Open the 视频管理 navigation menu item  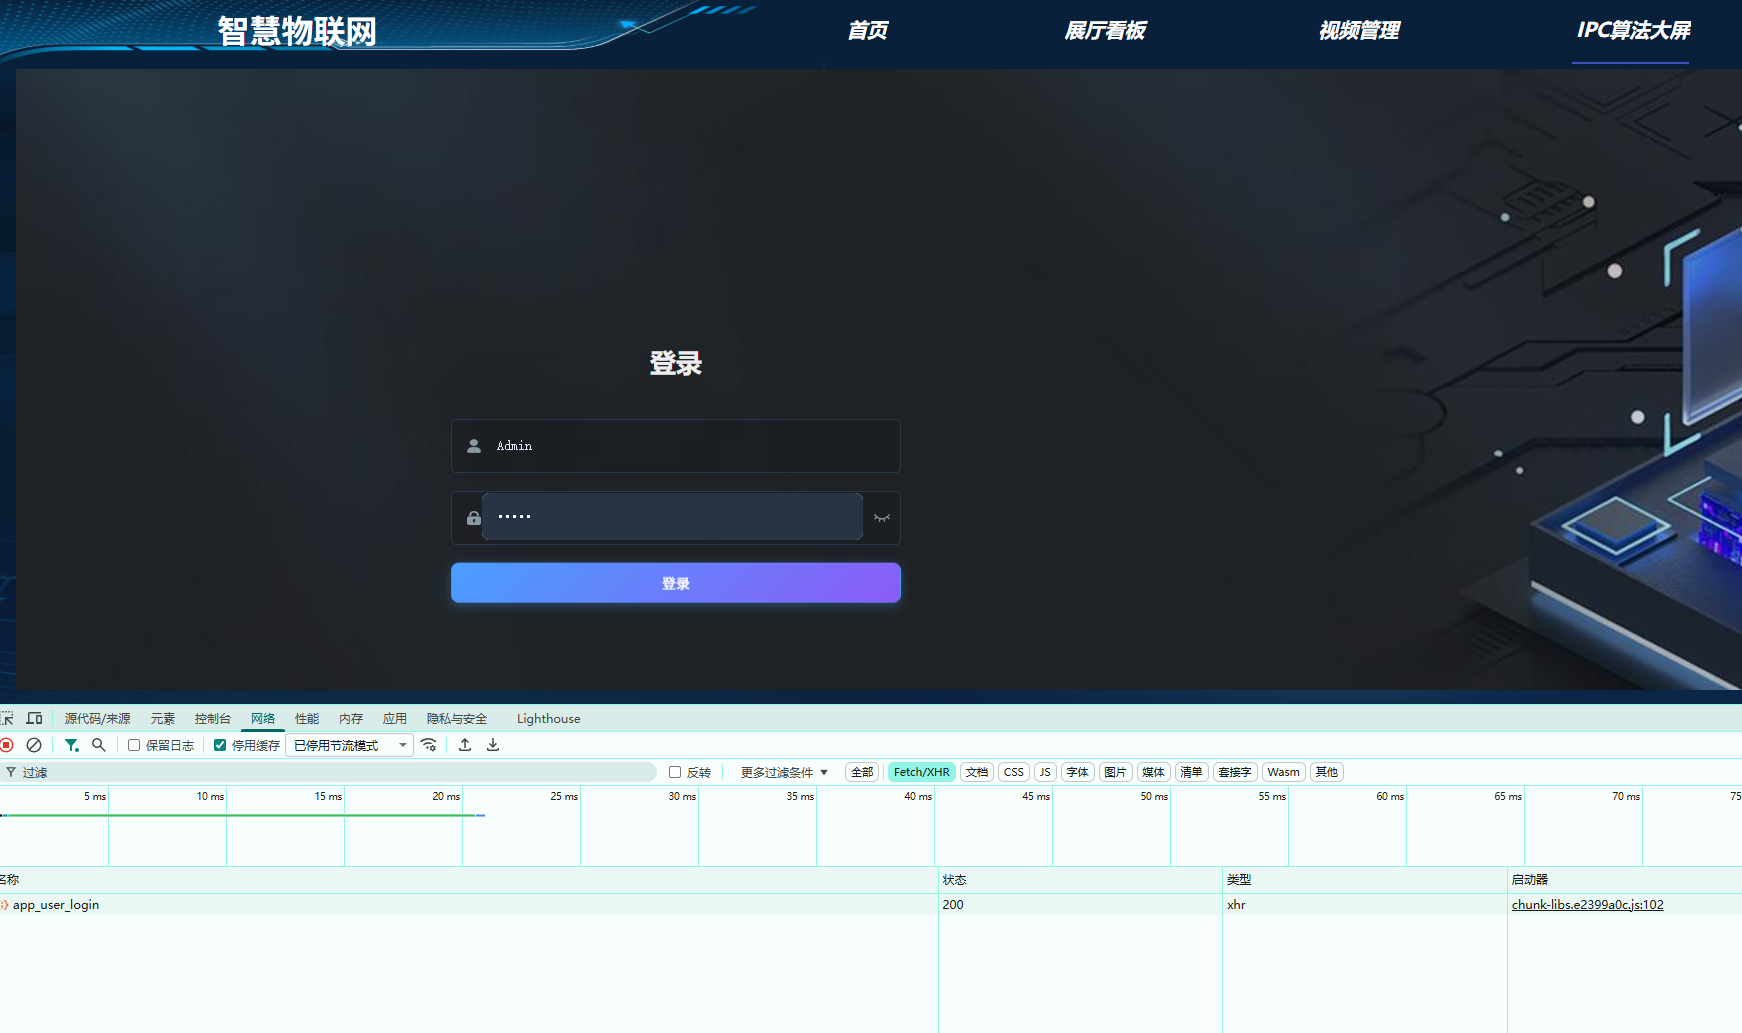pyautogui.click(x=1360, y=30)
